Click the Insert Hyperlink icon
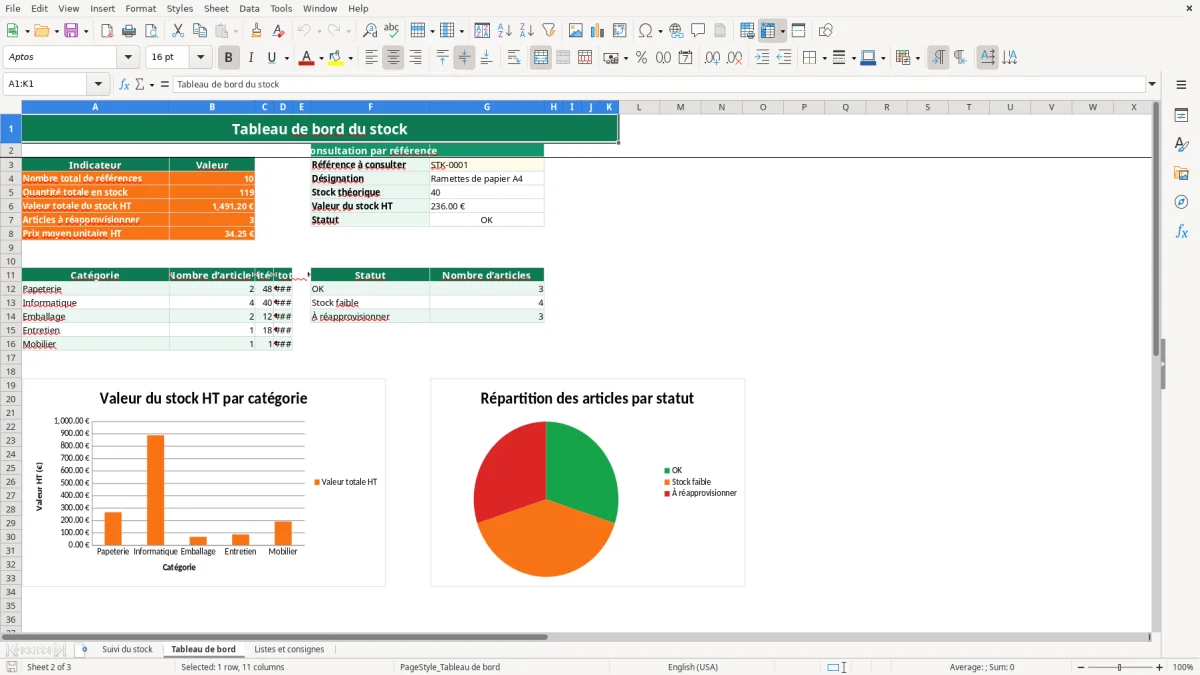The width and height of the screenshot is (1200, 675). tap(676, 31)
